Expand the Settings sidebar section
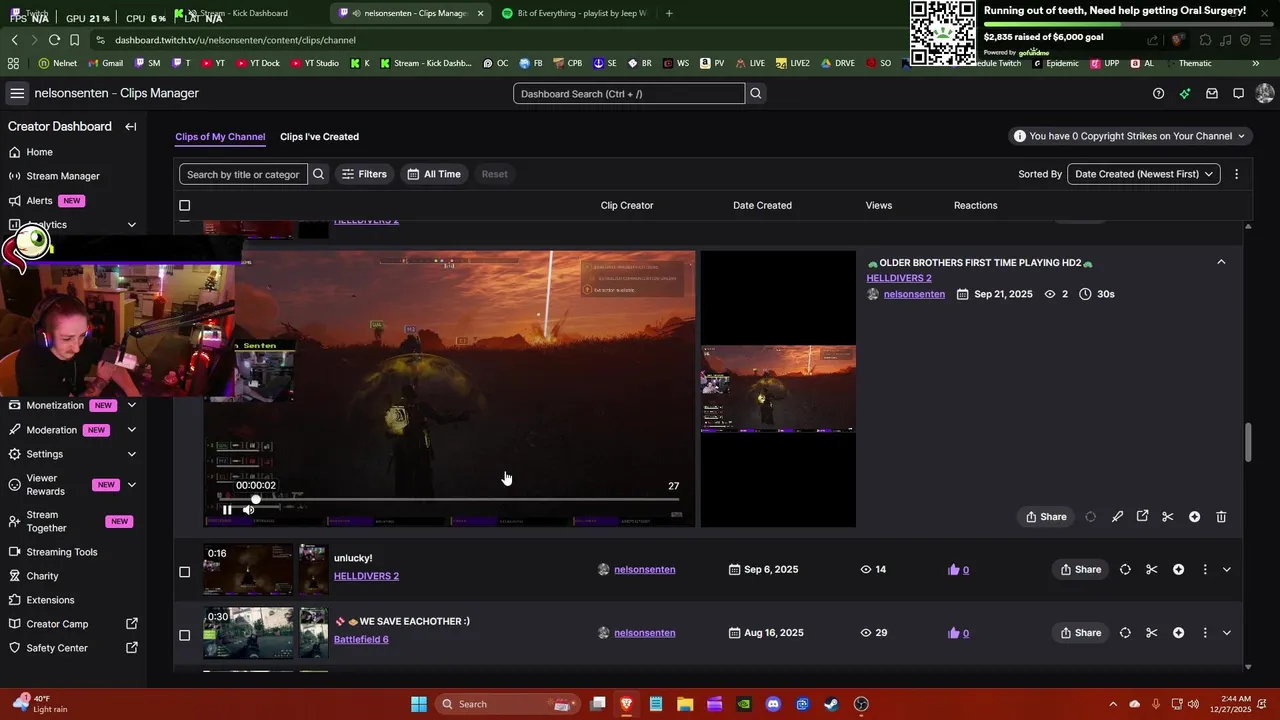This screenshot has height=720, width=1280. [x=131, y=454]
